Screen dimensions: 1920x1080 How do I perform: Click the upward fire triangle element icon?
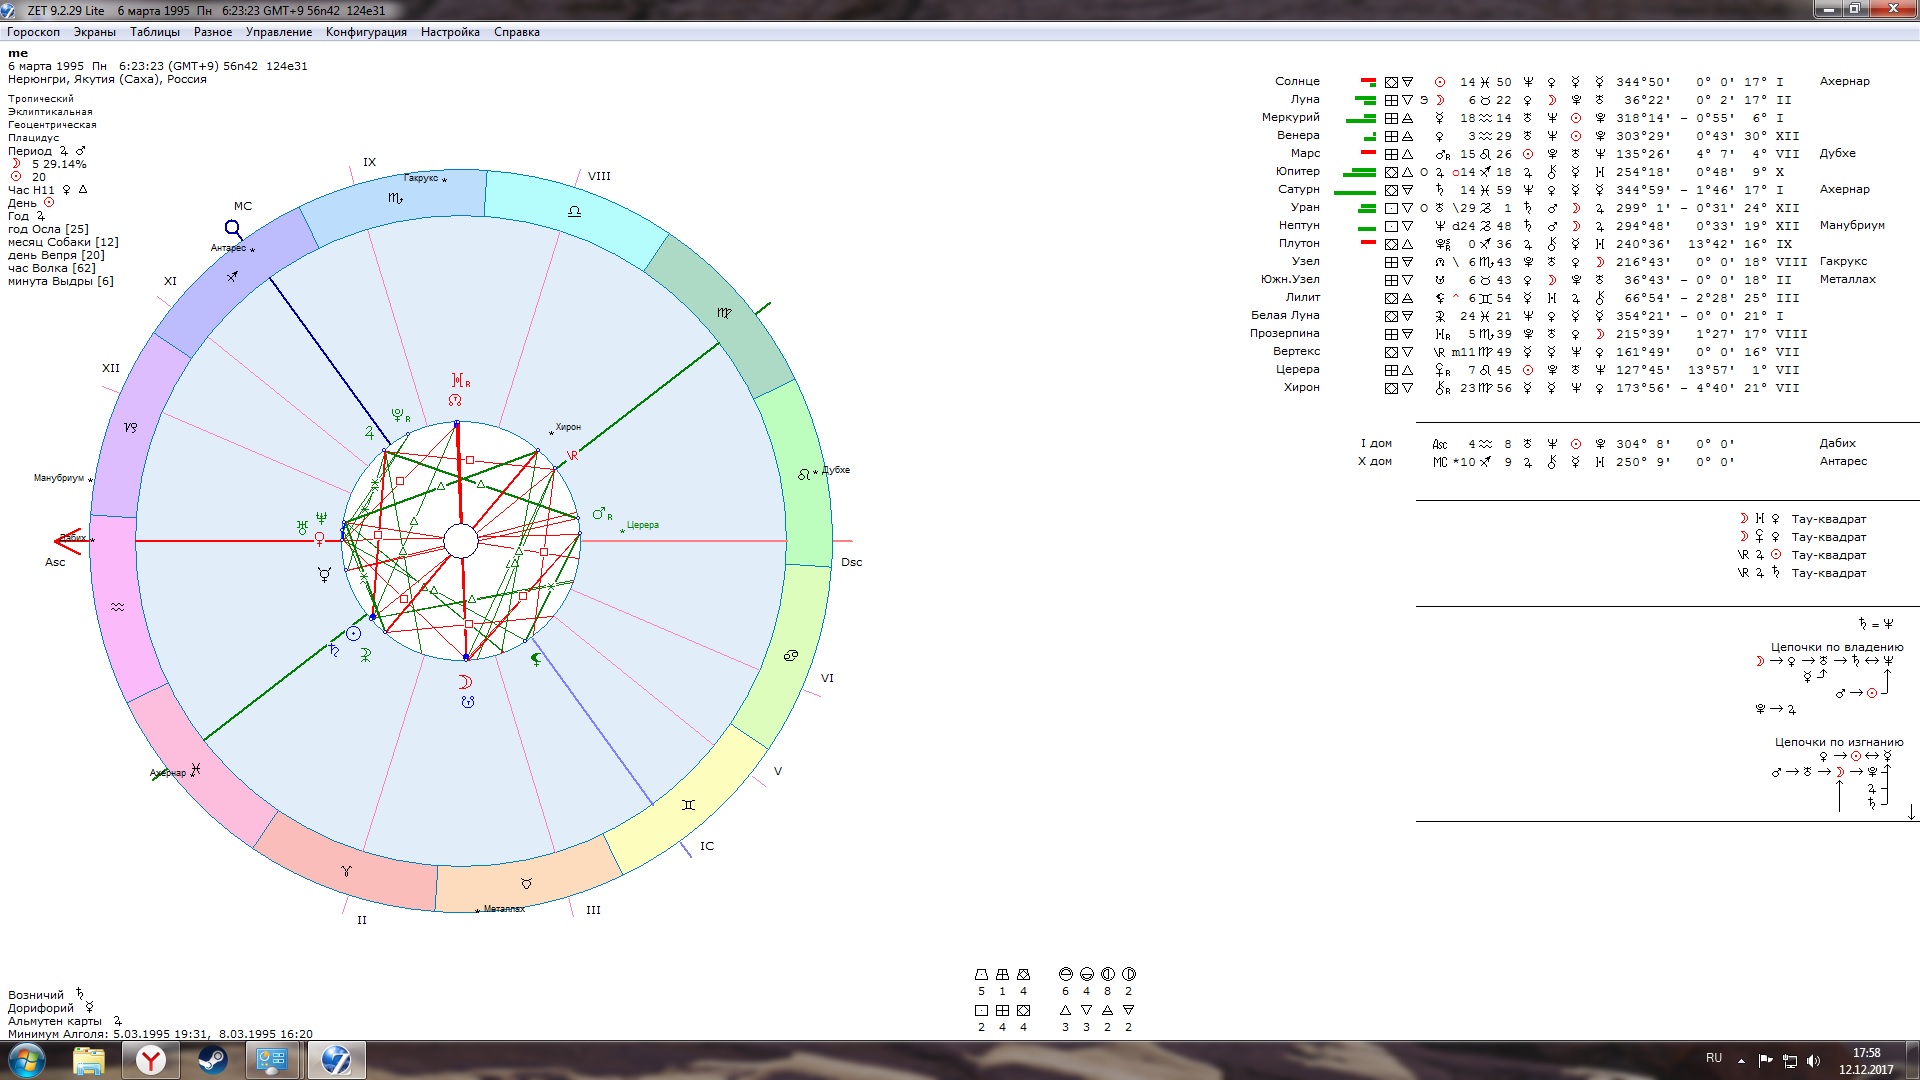(x=1065, y=1011)
